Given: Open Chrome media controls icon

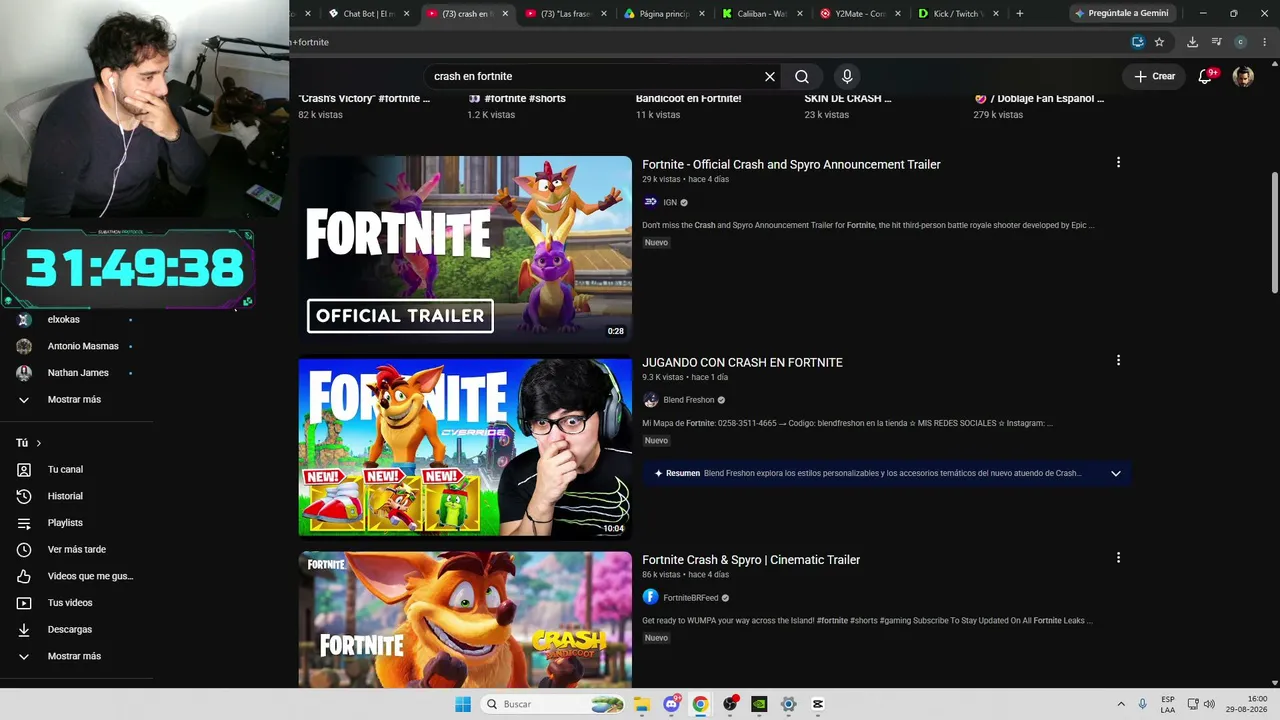Looking at the screenshot, I should [1216, 42].
